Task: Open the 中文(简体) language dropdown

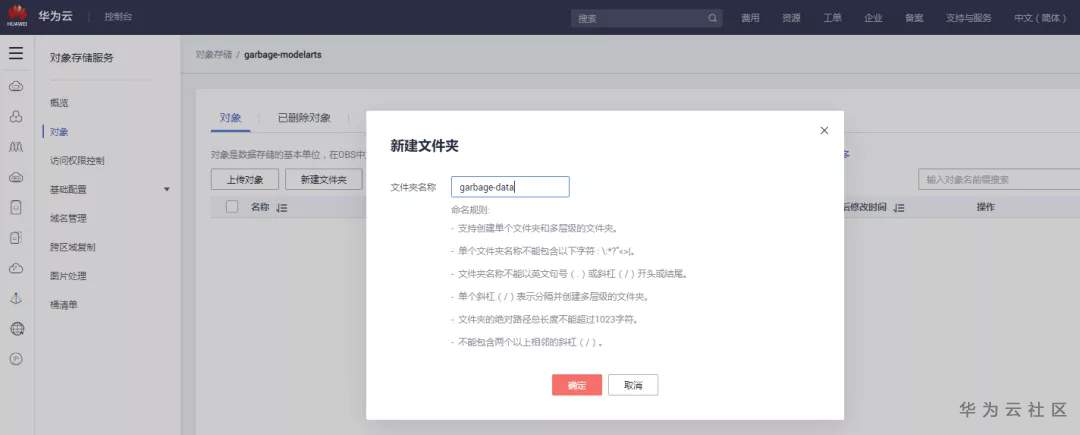Action: pos(1040,19)
